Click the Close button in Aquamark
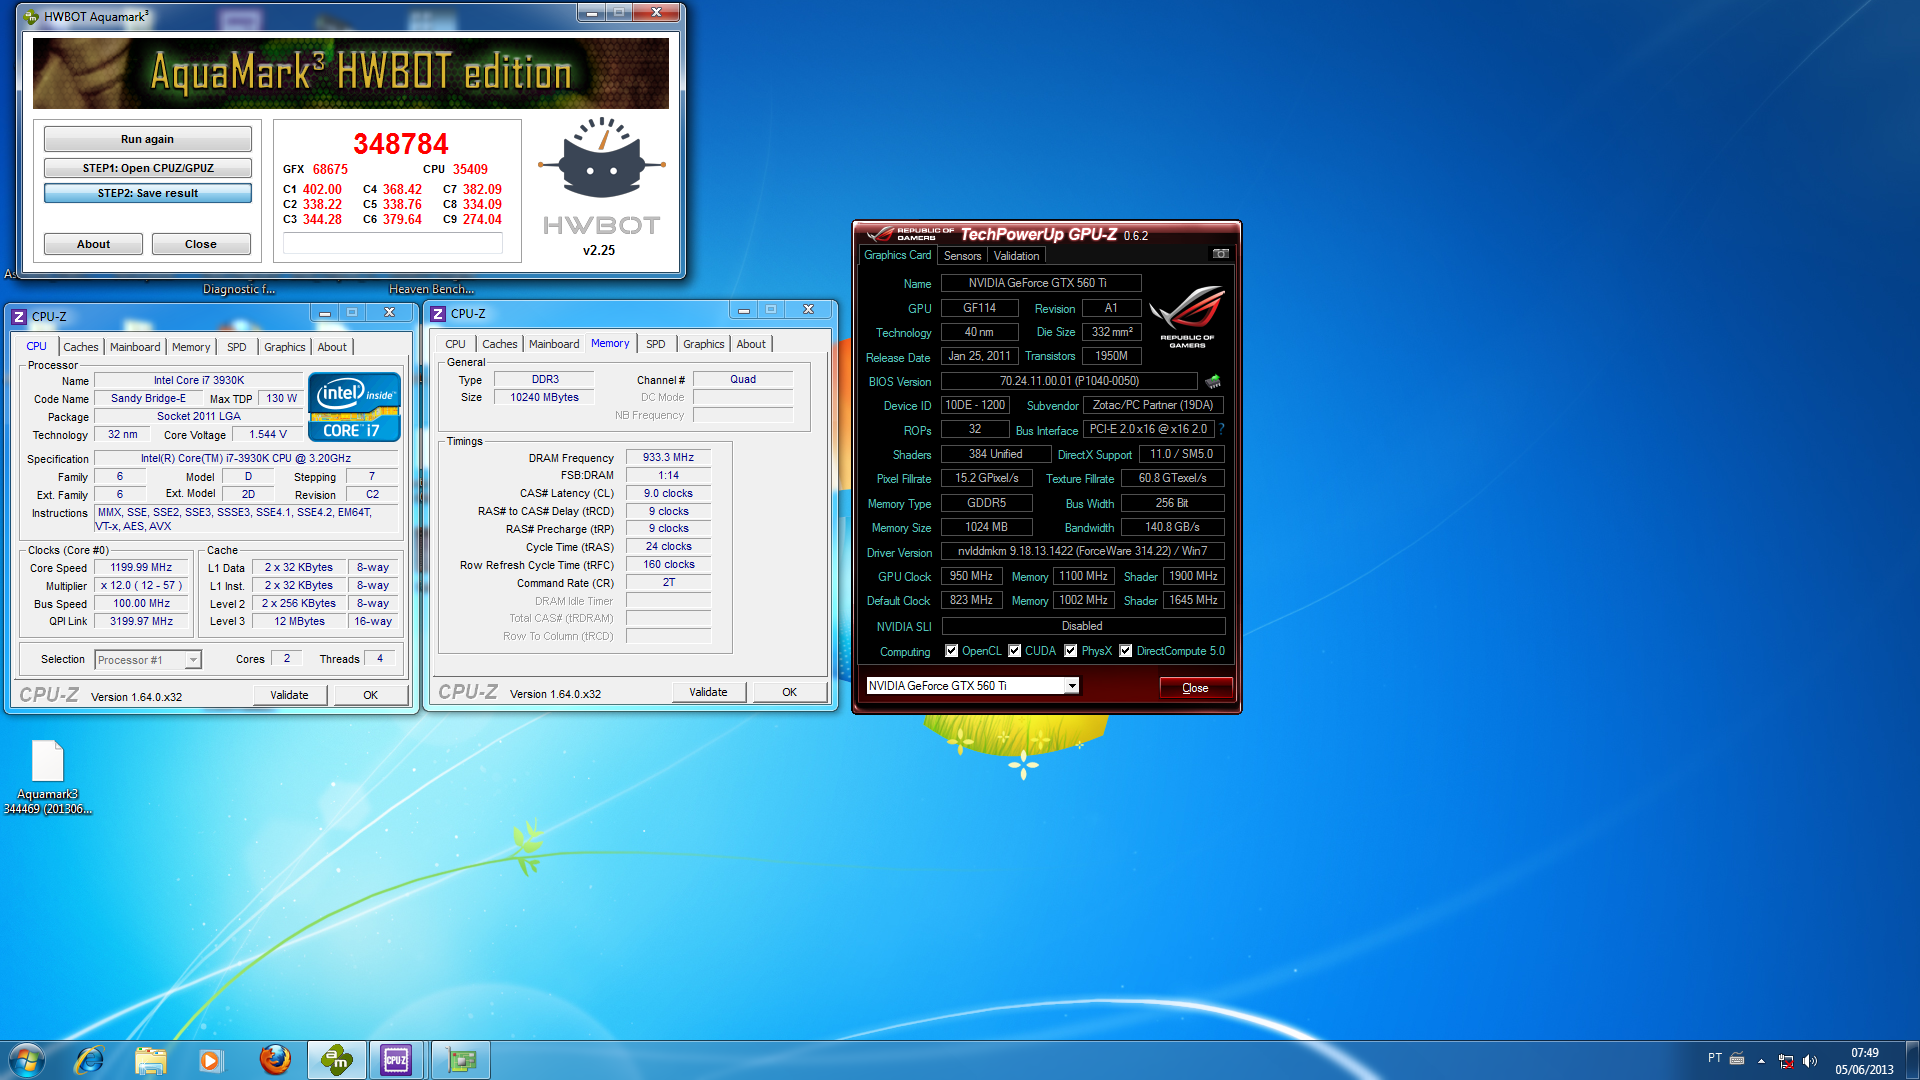Image resolution: width=1920 pixels, height=1080 pixels. coord(200,244)
